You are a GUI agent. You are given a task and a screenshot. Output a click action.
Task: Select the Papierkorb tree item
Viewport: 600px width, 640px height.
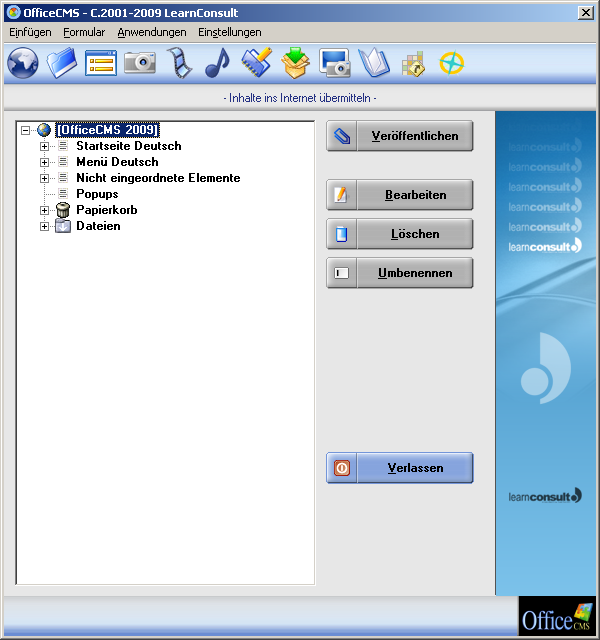click(107, 210)
